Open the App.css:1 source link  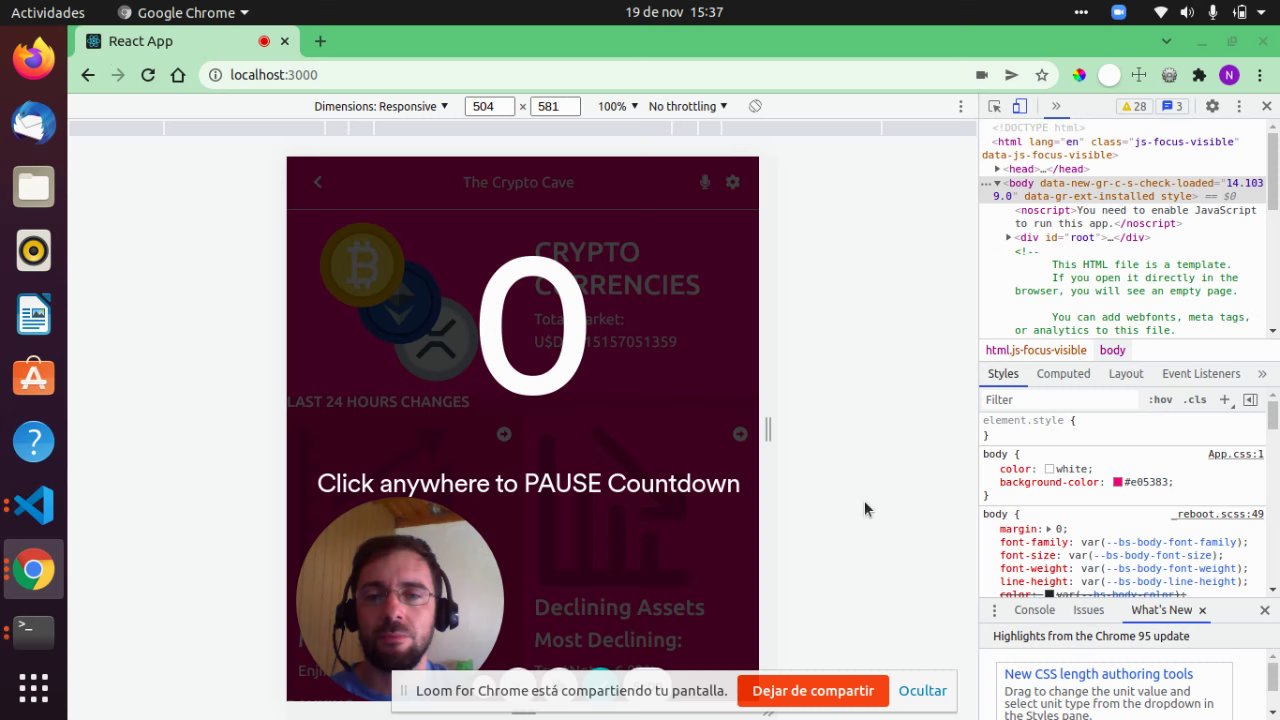click(1236, 454)
